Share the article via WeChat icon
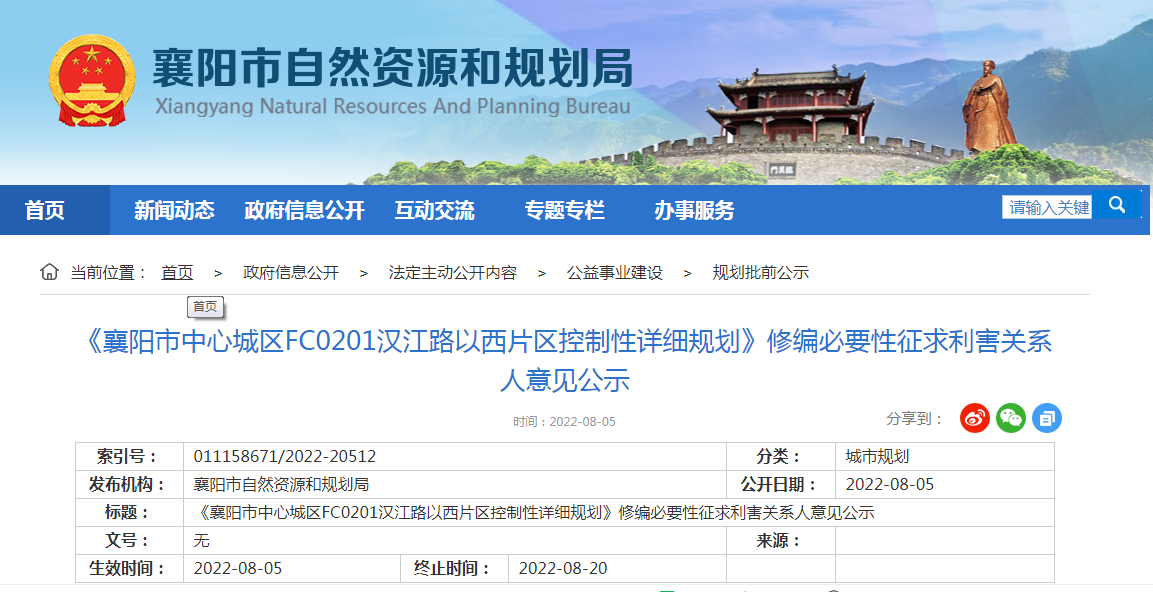 1011,418
